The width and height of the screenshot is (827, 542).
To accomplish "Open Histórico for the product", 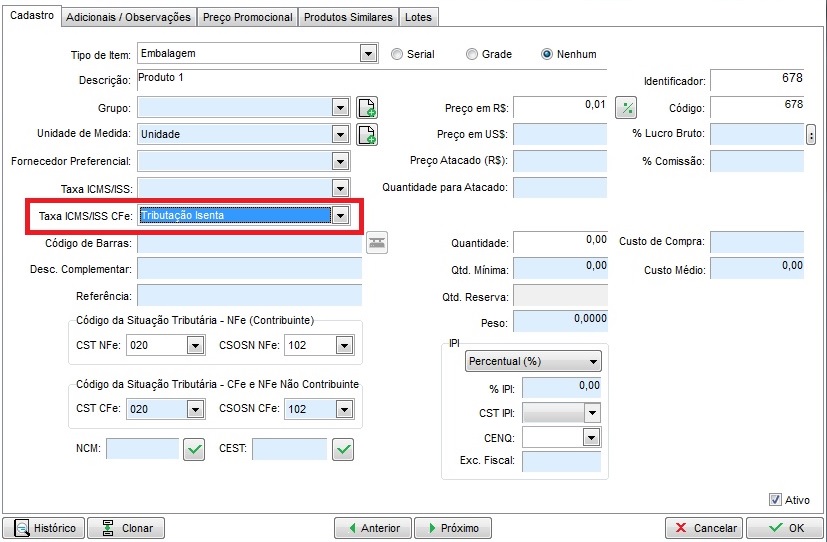I will [x=43, y=528].
